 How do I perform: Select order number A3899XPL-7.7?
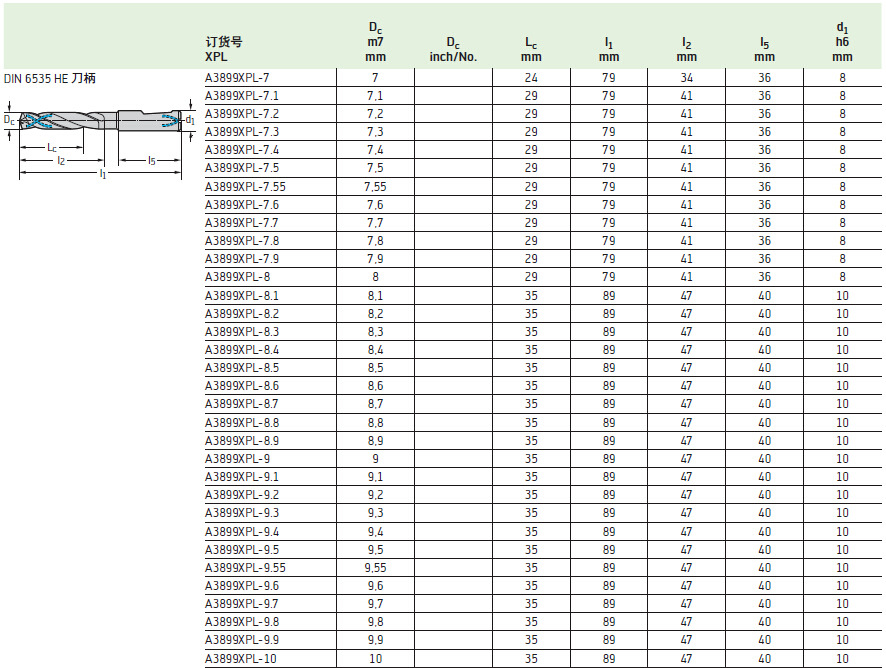point(241,223)
